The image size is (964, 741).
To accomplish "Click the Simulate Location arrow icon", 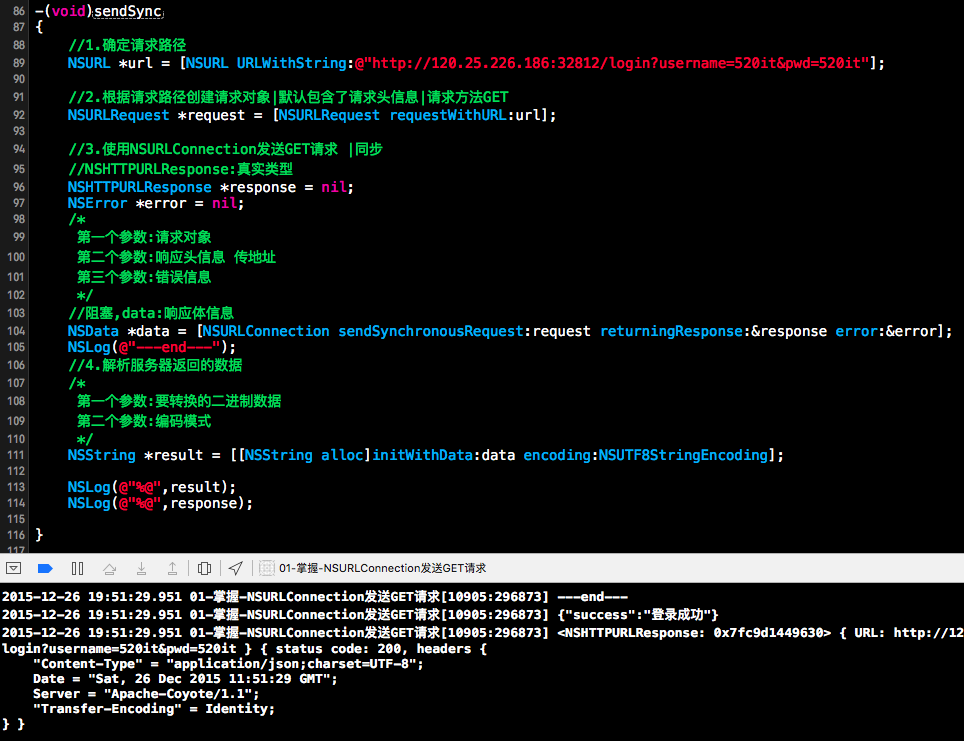I will click(x=235, y=568).
